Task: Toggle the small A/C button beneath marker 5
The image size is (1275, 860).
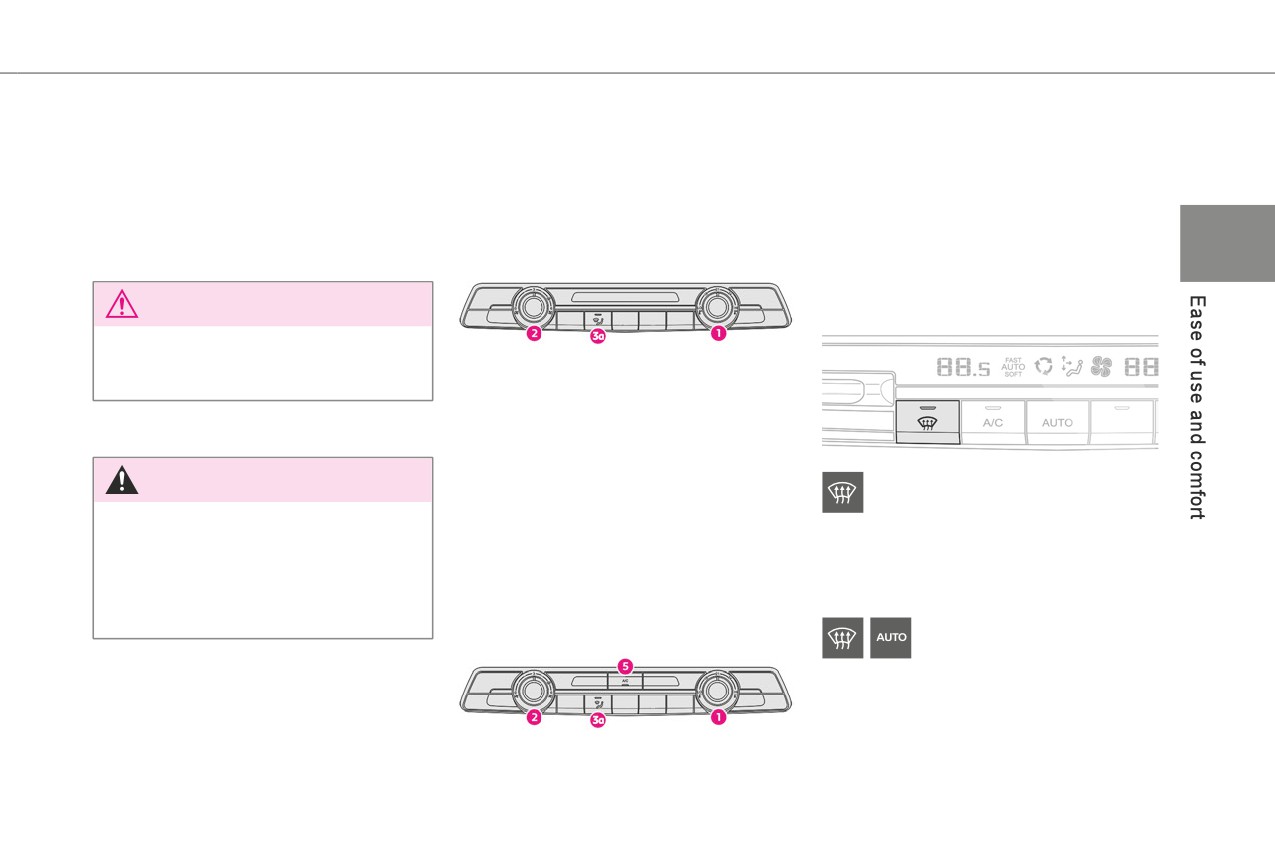Action: tap(625, 681)
